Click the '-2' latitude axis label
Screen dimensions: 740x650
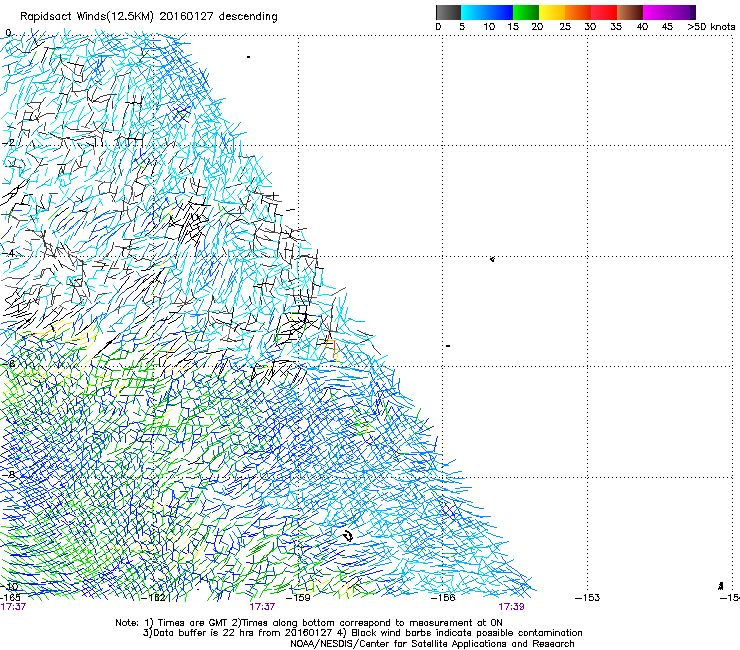[x=8, y=143]
